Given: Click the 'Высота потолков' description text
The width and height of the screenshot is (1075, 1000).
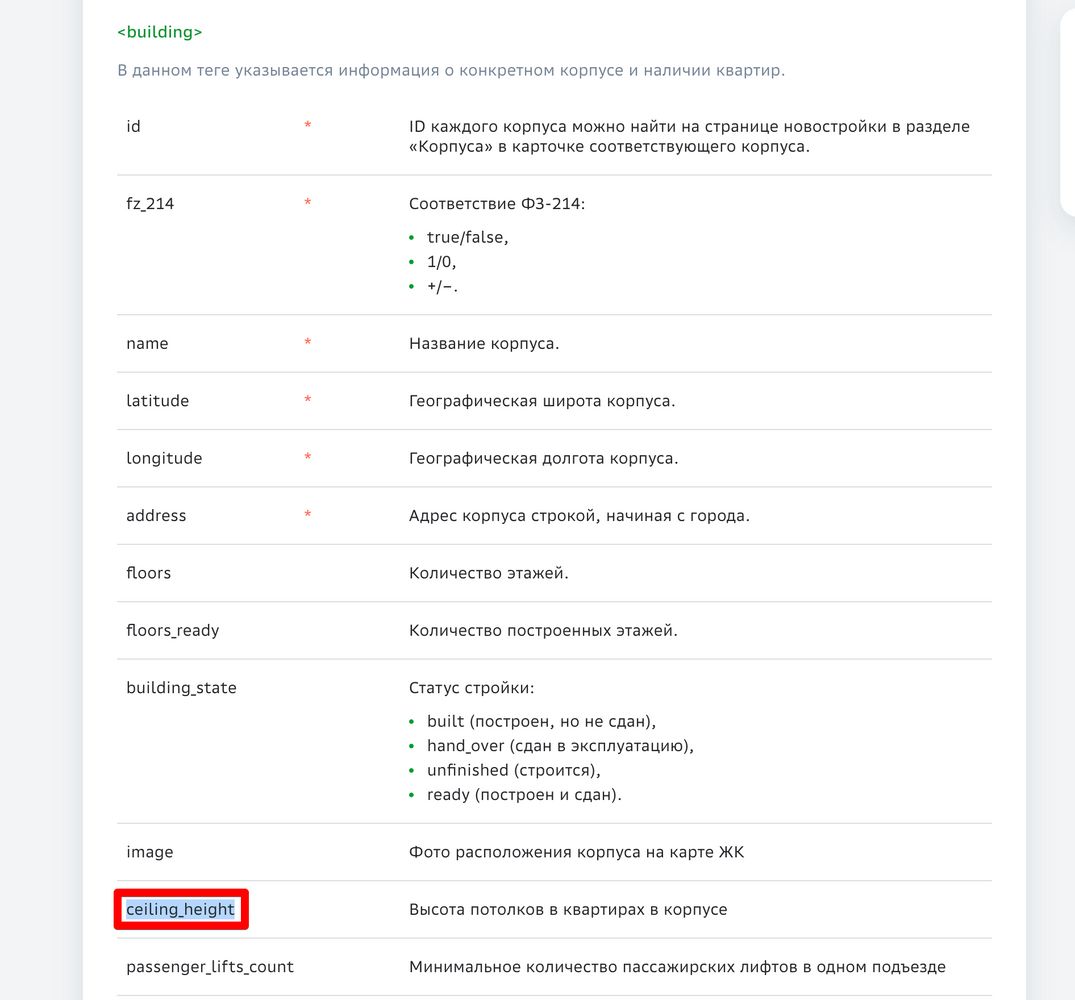Looking at the screenshot, I should [568, 910].
